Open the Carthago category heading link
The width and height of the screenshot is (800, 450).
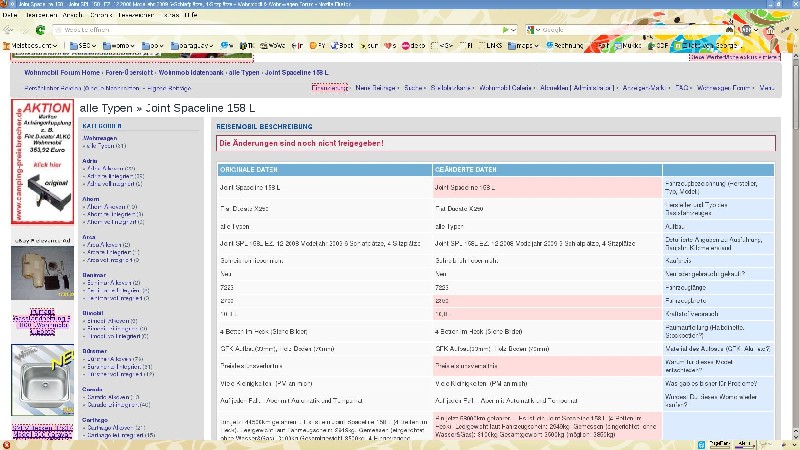coord(95,420)
